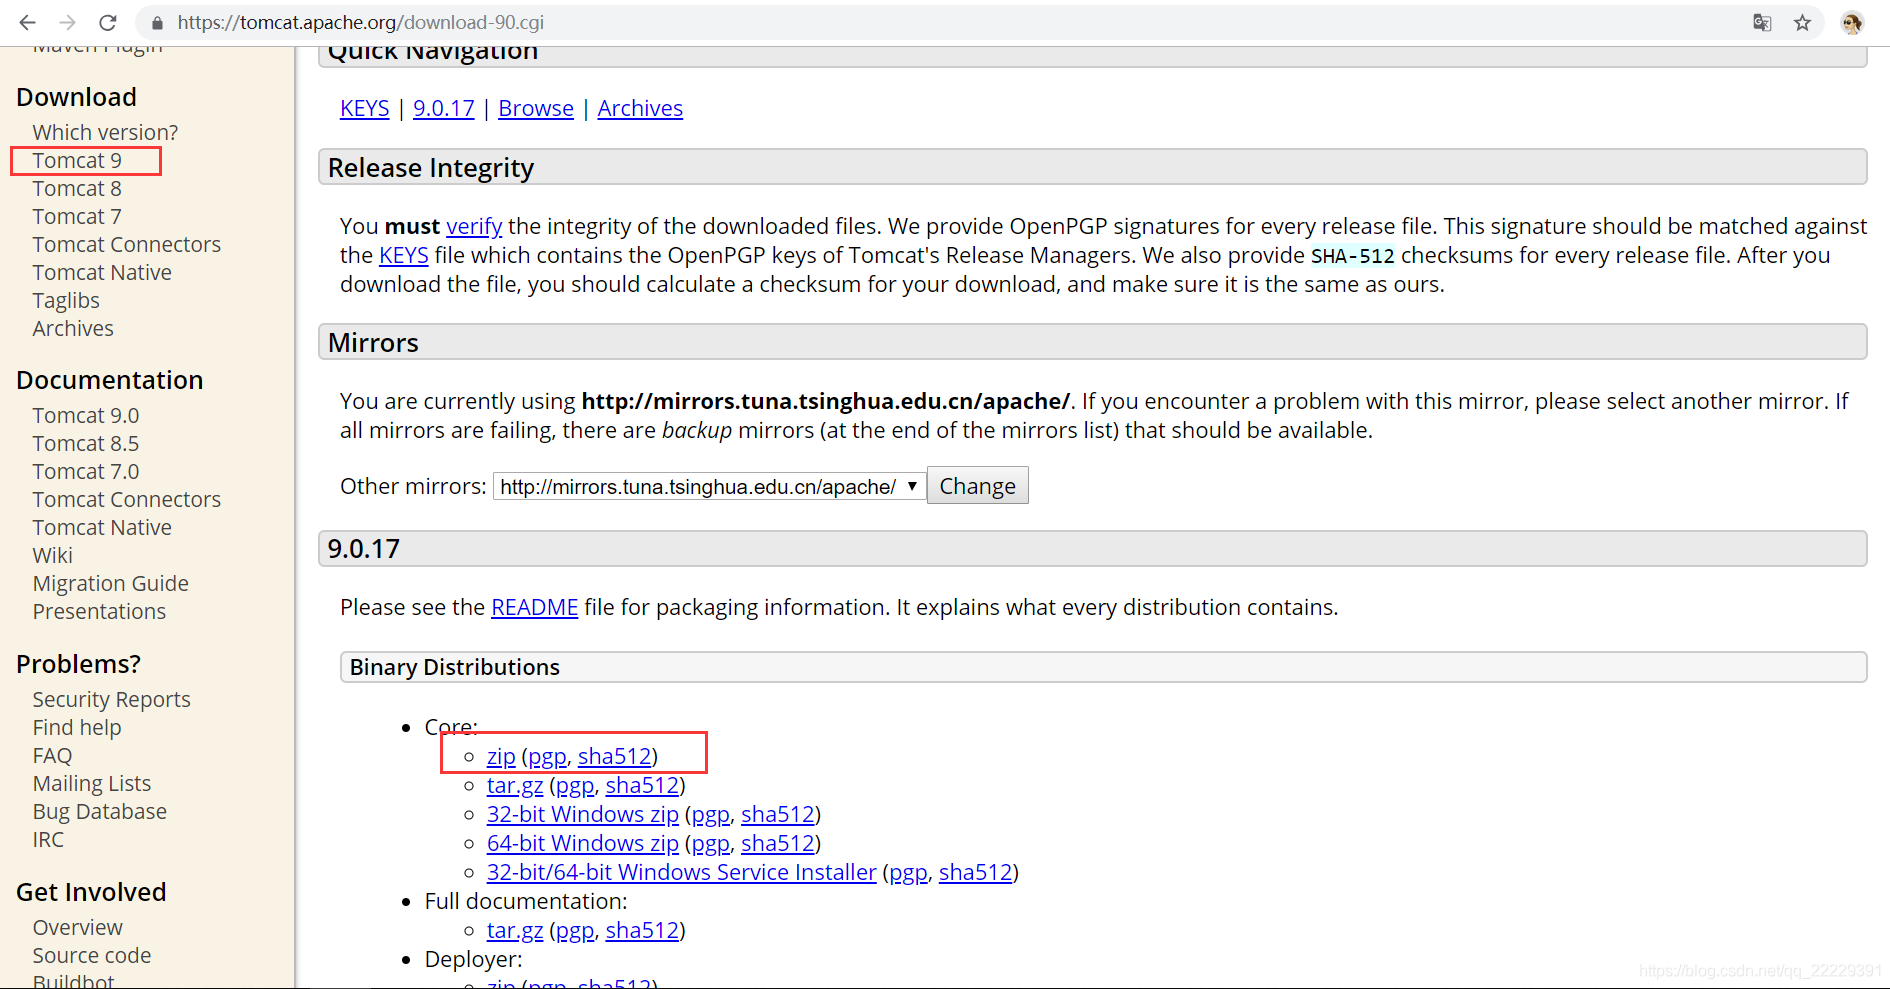Open Tomcat Connectors under Download
1890x989 pixels.
127,244
